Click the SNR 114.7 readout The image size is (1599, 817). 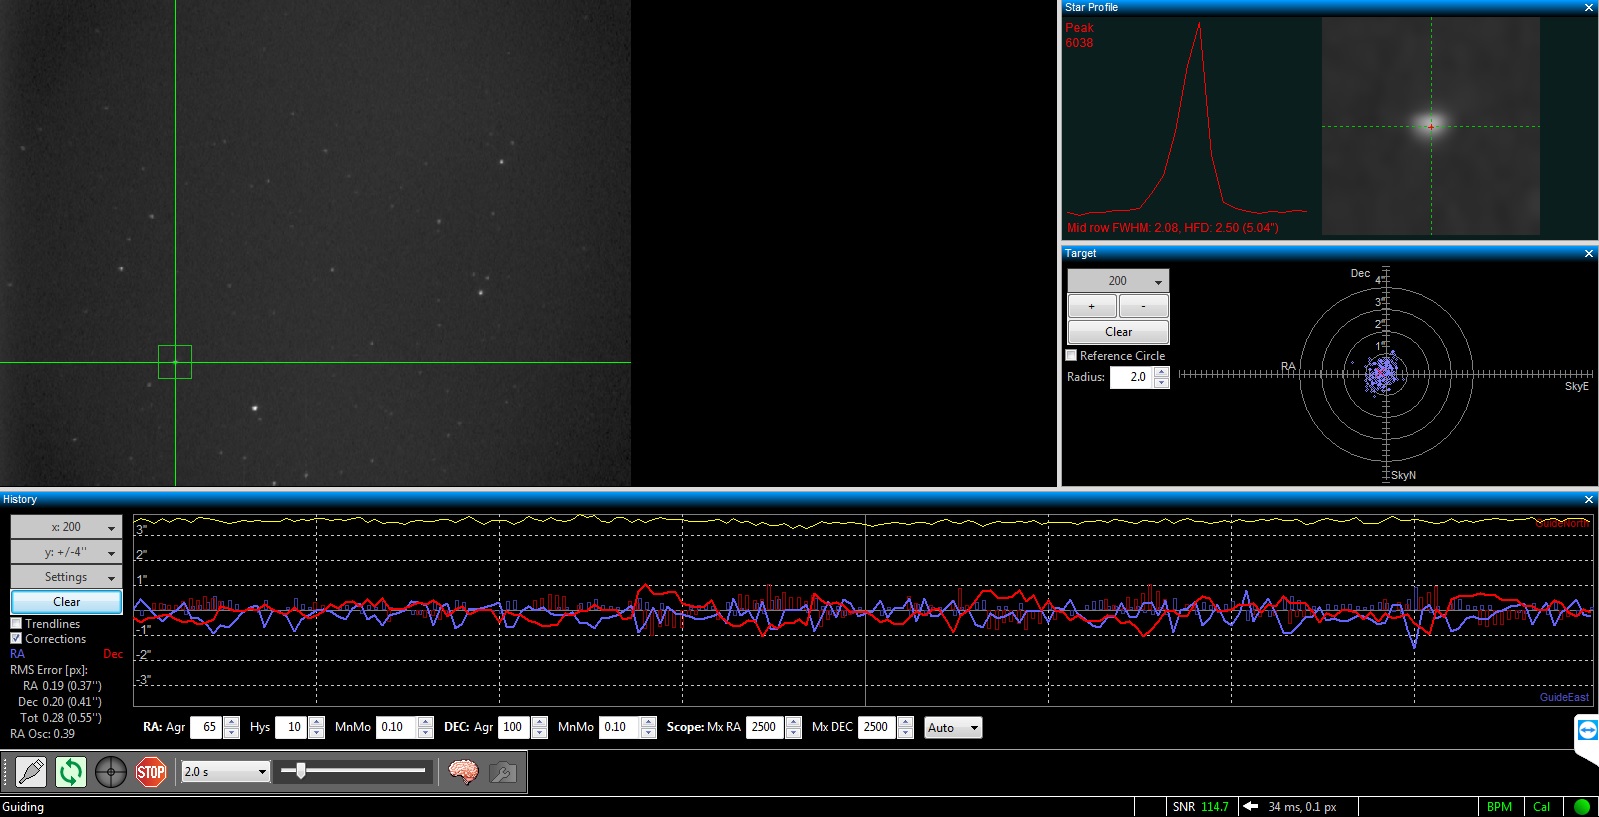click(x=1200, y=807)
